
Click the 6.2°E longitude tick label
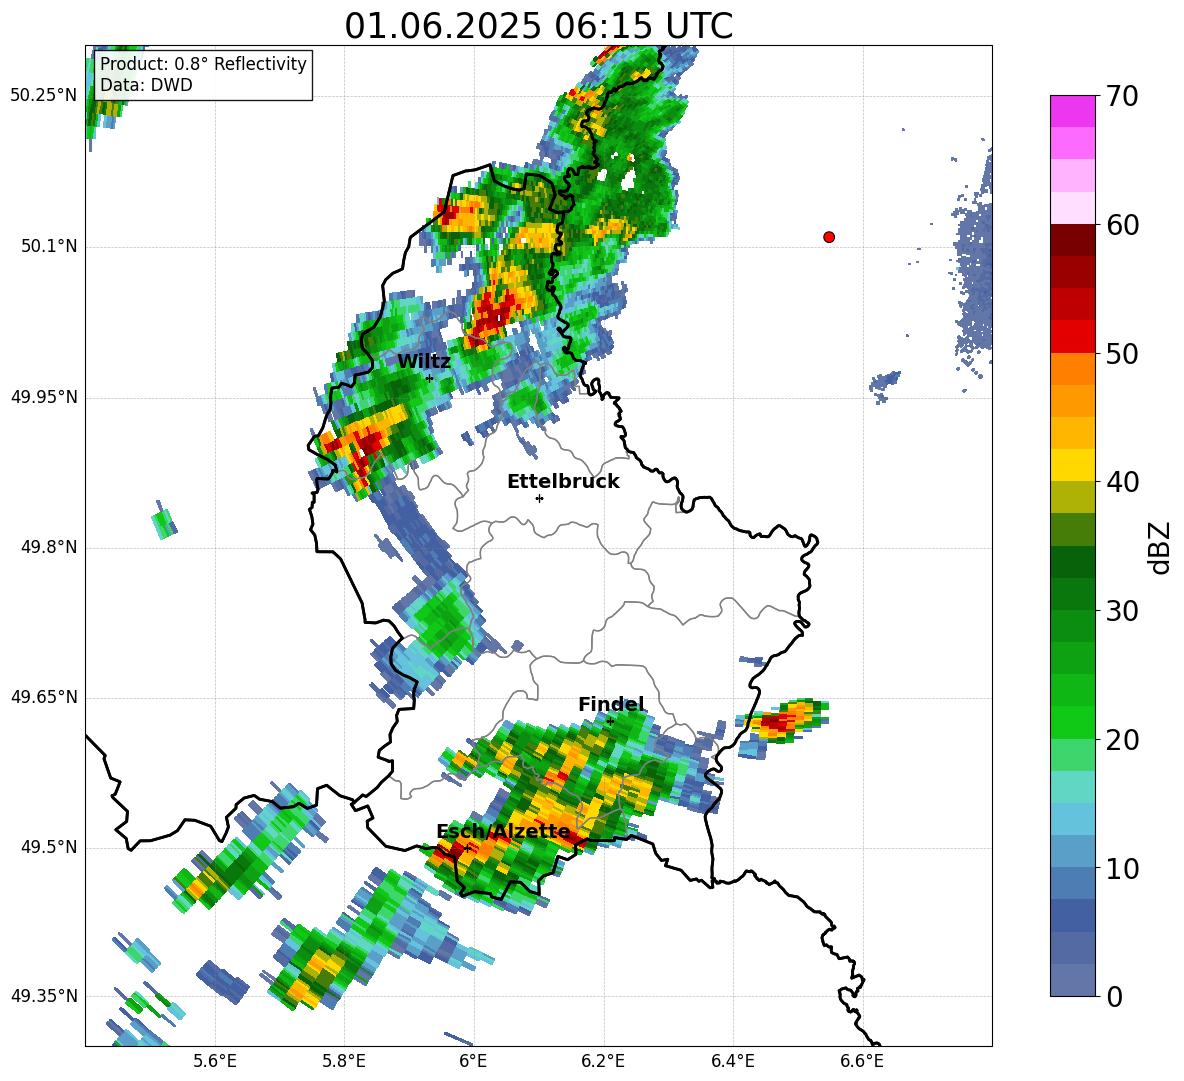pyautogui.click(x=603, y=1062)
